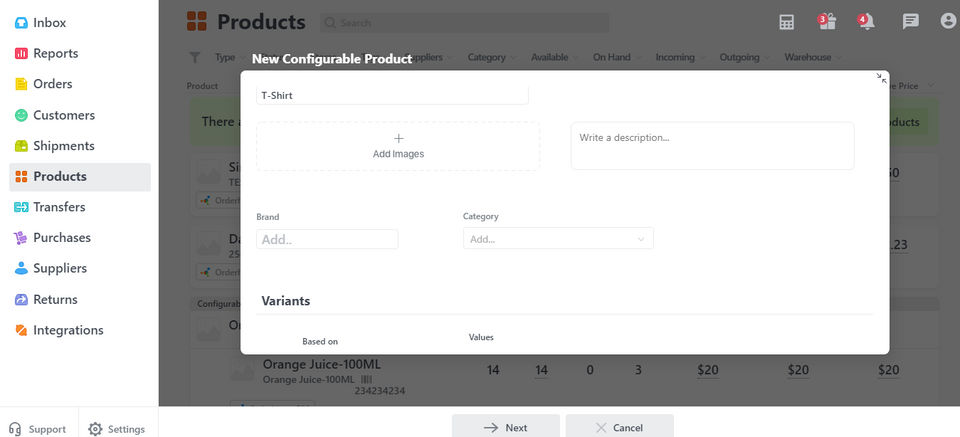Image resolution: width=960 pixels, height=437 pixels.
Task: Expand the Warehouse filter dropdown
Action: [x=814, y=58]
